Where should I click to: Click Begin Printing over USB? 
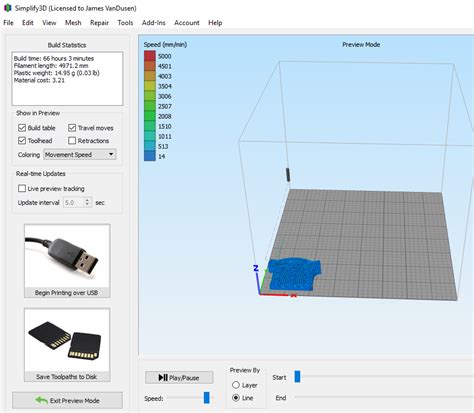click(x=67, y=261)
